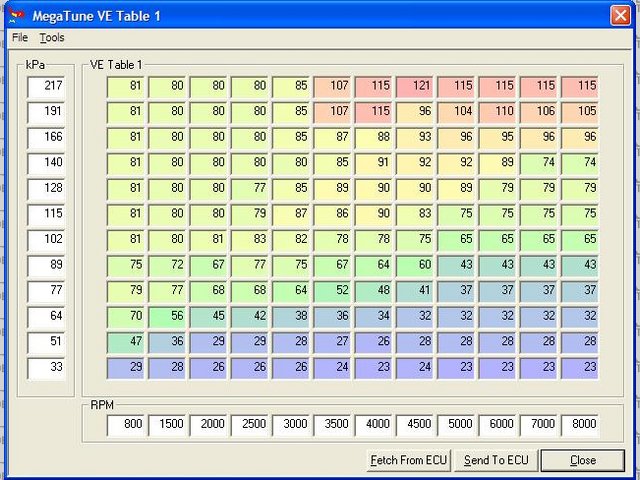Click the 2500 RPM bin field
640x480 pixels.
tap(250, 425)
